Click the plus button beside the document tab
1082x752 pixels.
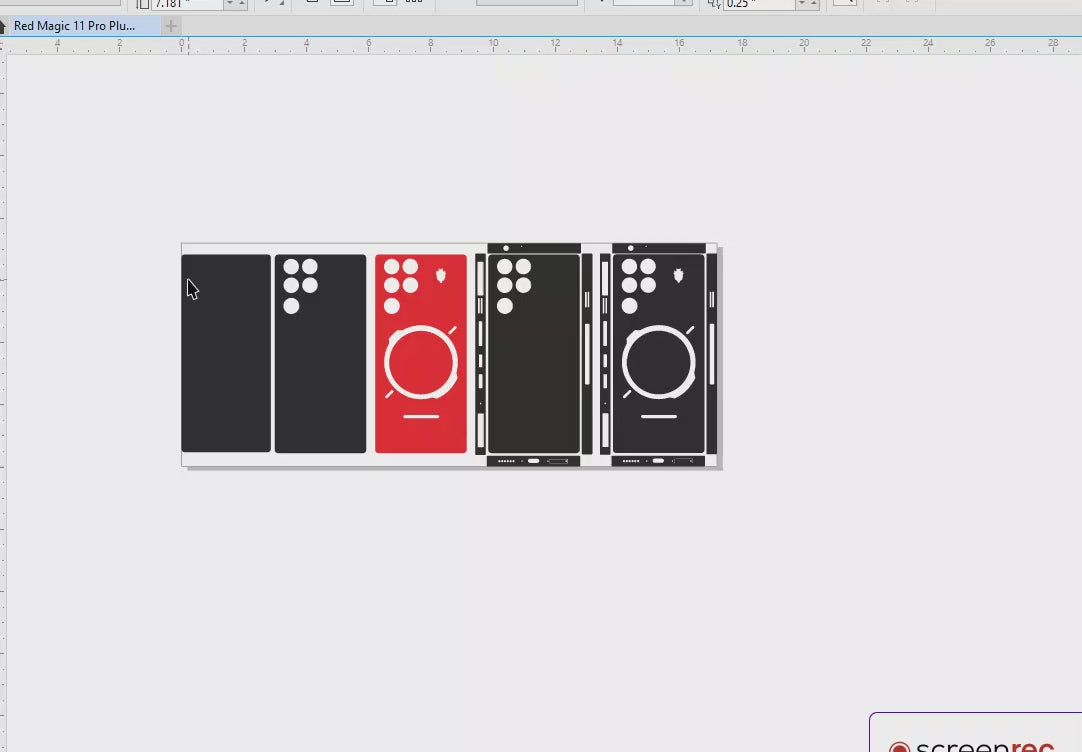(x=171, y=26)
